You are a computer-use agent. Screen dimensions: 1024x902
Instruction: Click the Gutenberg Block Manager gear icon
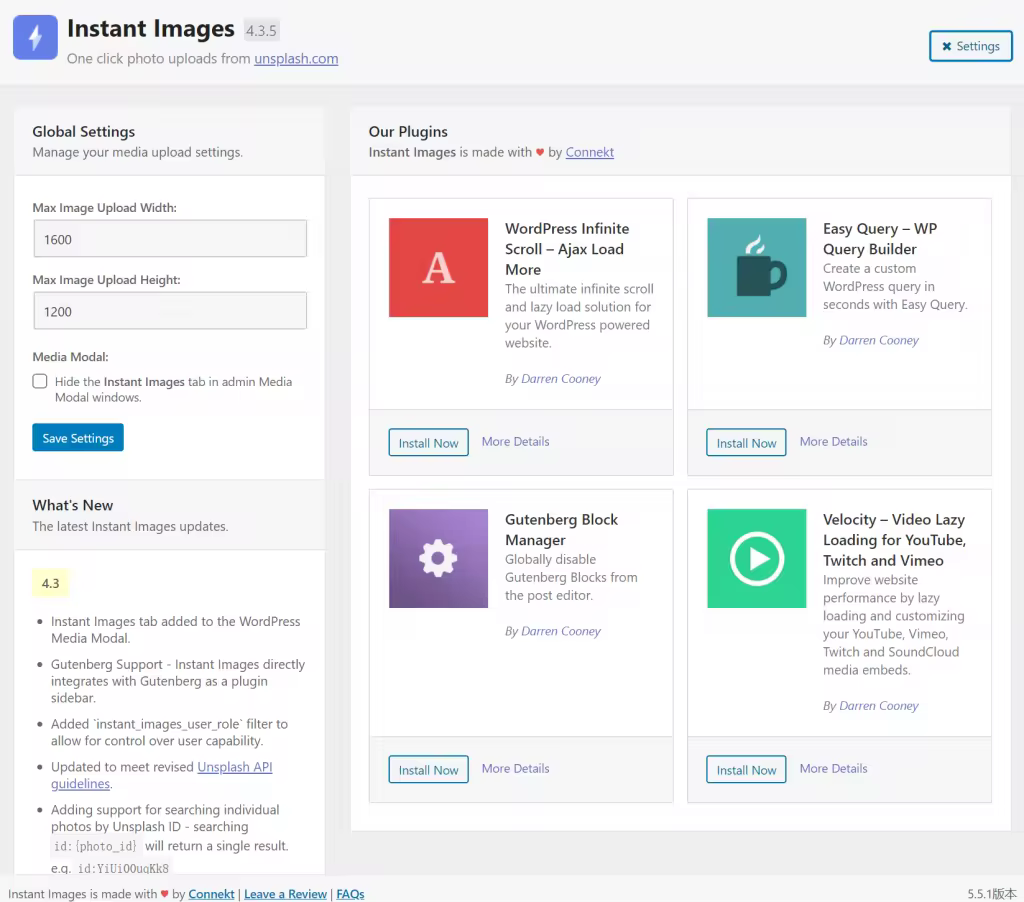pyautogui.click(x=438, y=558)
